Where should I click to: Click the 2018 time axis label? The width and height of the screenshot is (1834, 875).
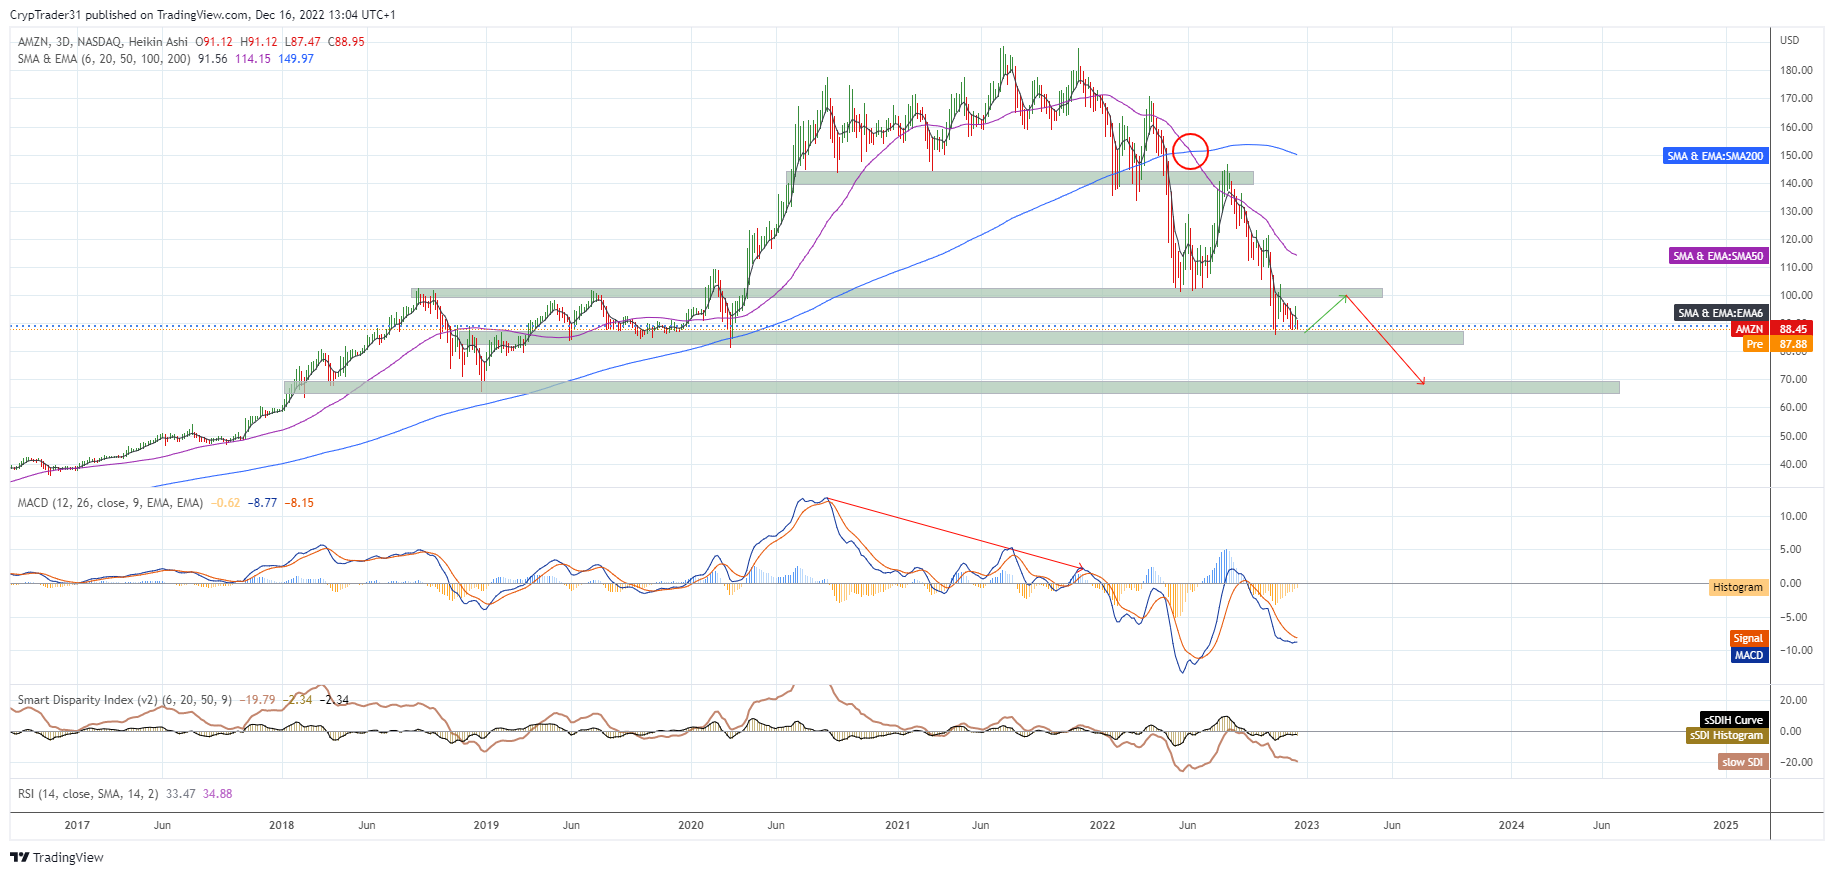[x=282, y=826]
